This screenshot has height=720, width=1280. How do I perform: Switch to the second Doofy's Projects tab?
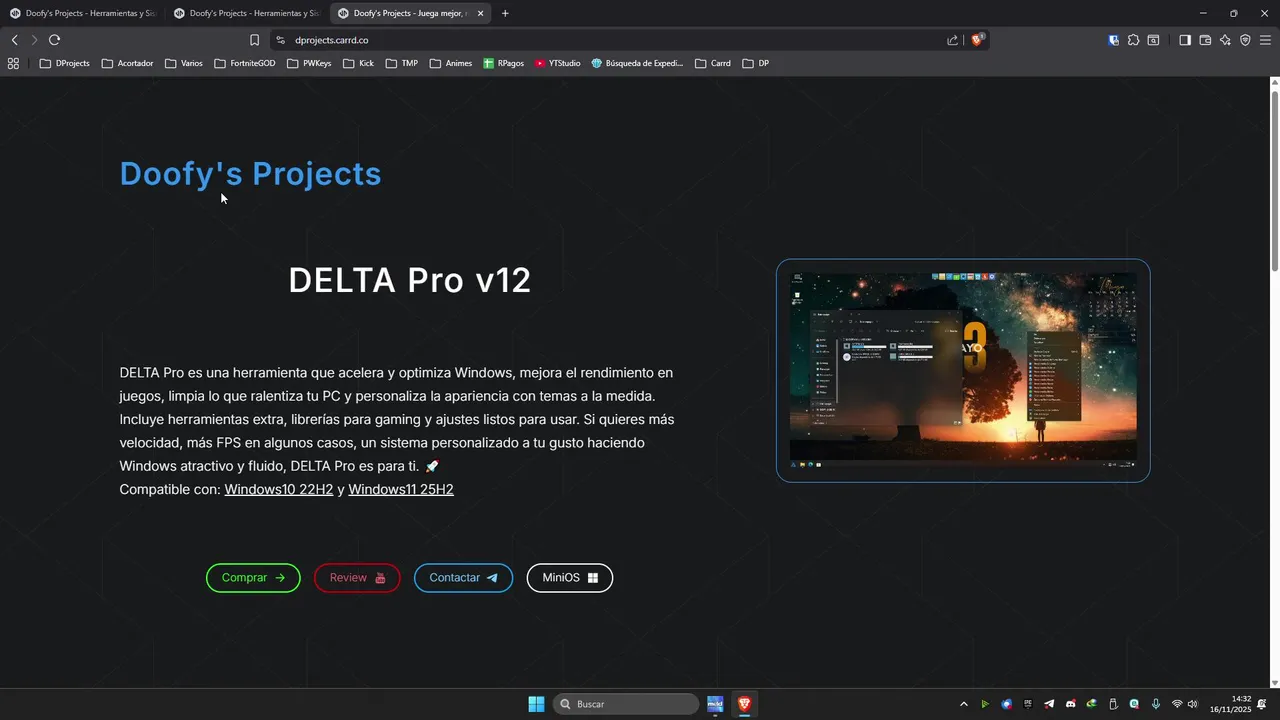pos(246,14)
